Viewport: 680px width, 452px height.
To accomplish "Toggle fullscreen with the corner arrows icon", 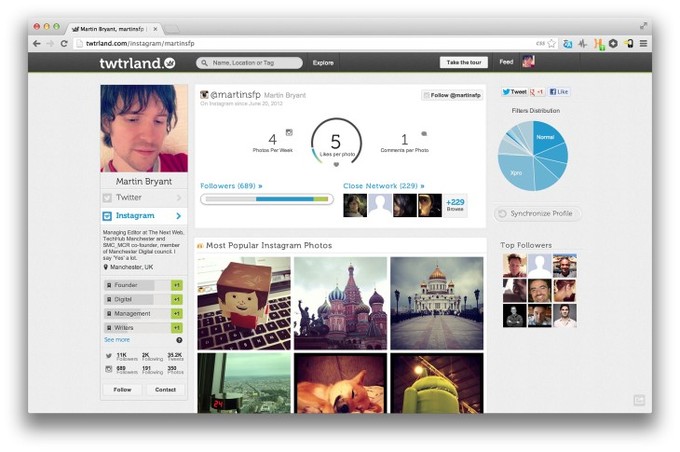I will [643, 26].
